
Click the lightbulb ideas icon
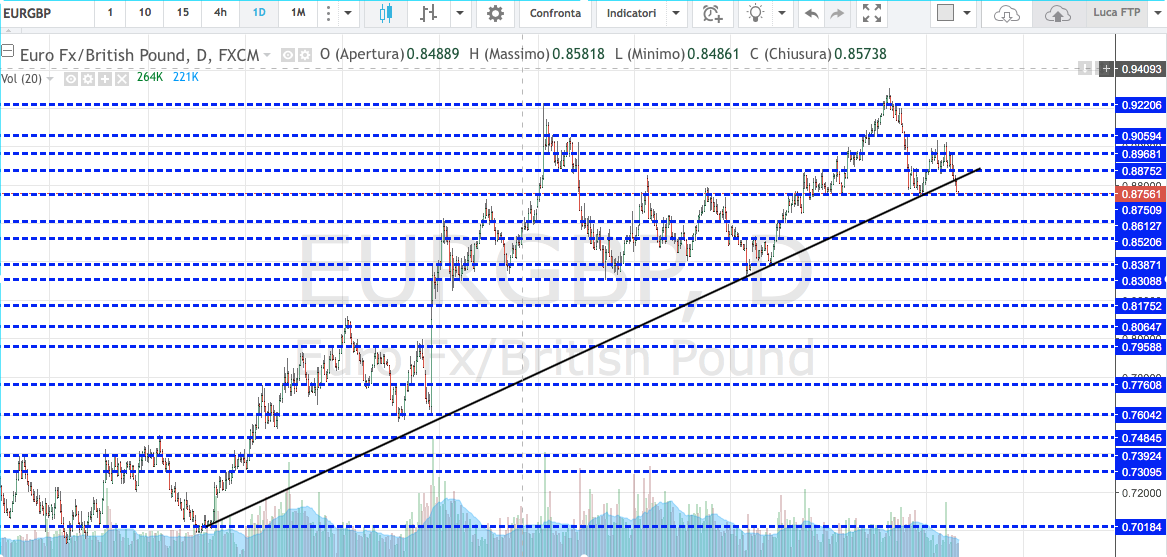(756, 13)
